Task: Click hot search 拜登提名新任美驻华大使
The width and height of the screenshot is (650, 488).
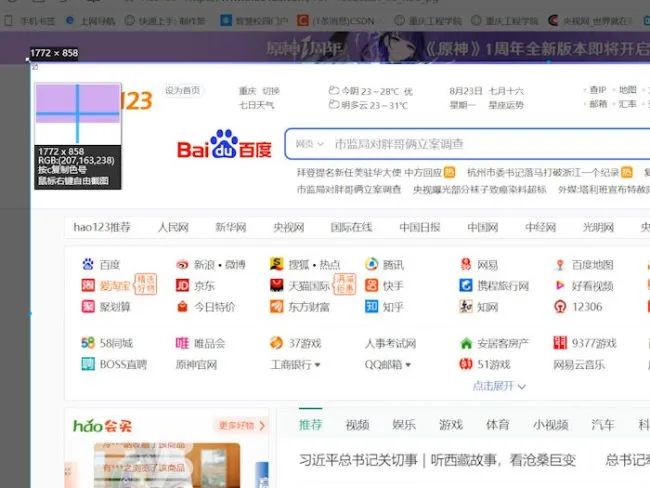Action: [x=369, y=172]
